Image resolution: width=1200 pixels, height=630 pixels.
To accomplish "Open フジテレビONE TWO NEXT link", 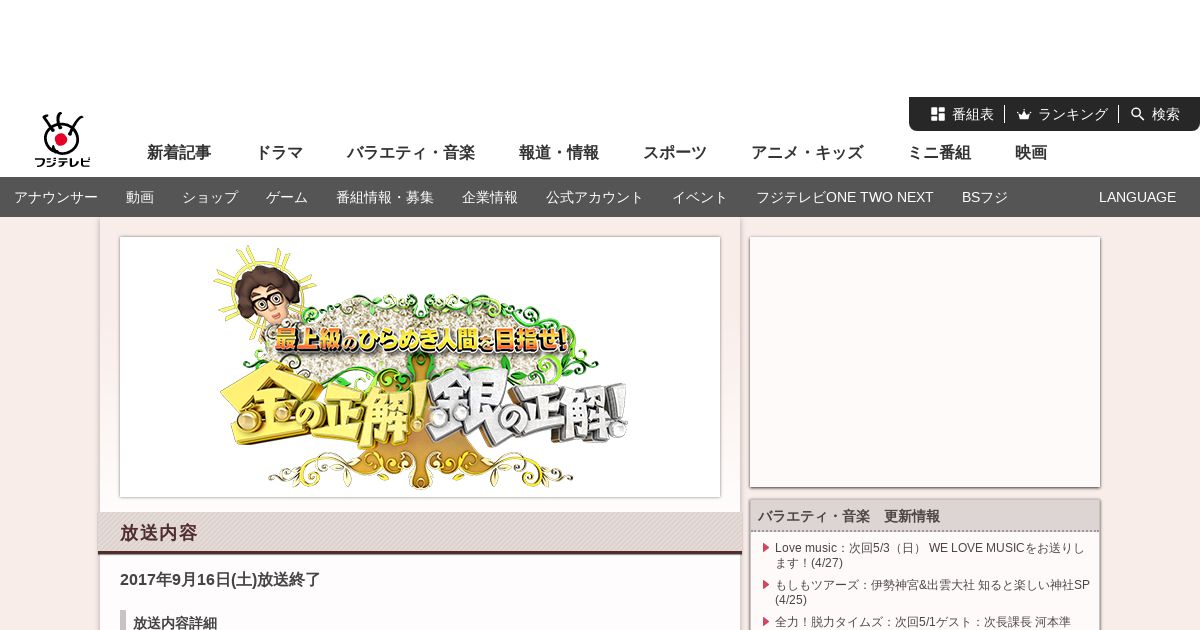I will pyautogui.click(x=845, y=197).
